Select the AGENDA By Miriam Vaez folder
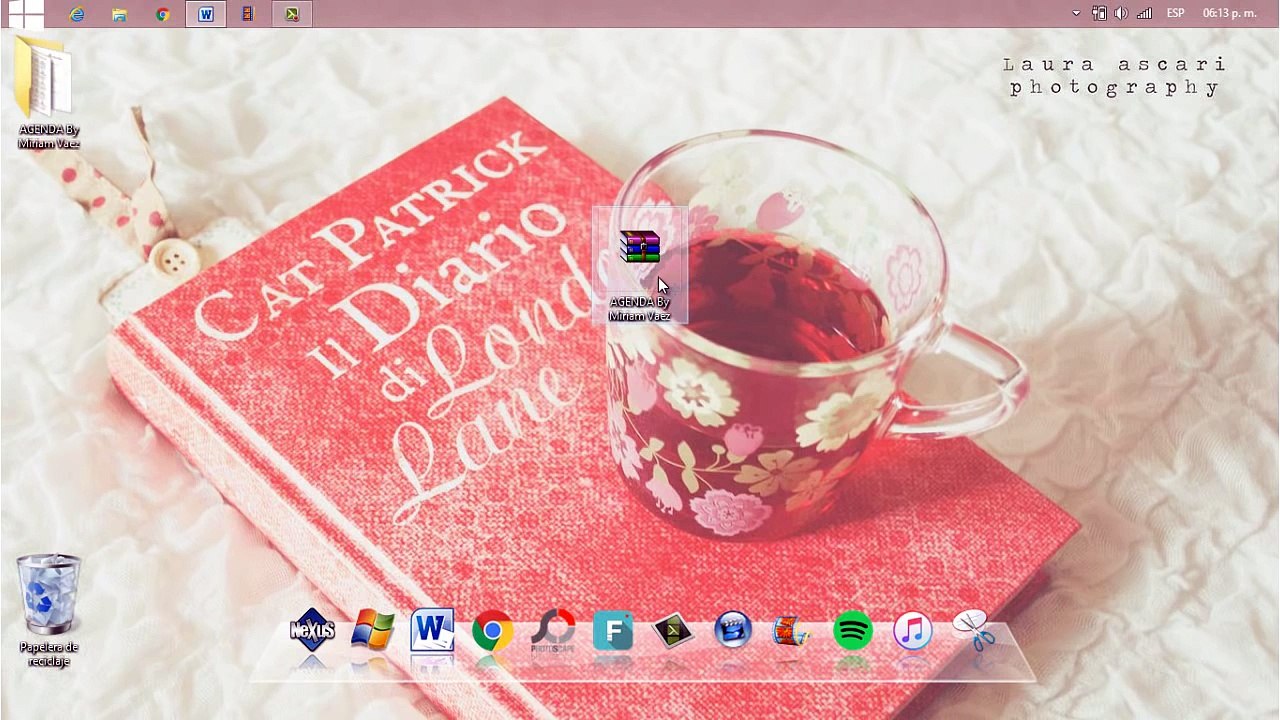Image resolution: width=1280 pixels, height=720 pixels. point(48,93)
